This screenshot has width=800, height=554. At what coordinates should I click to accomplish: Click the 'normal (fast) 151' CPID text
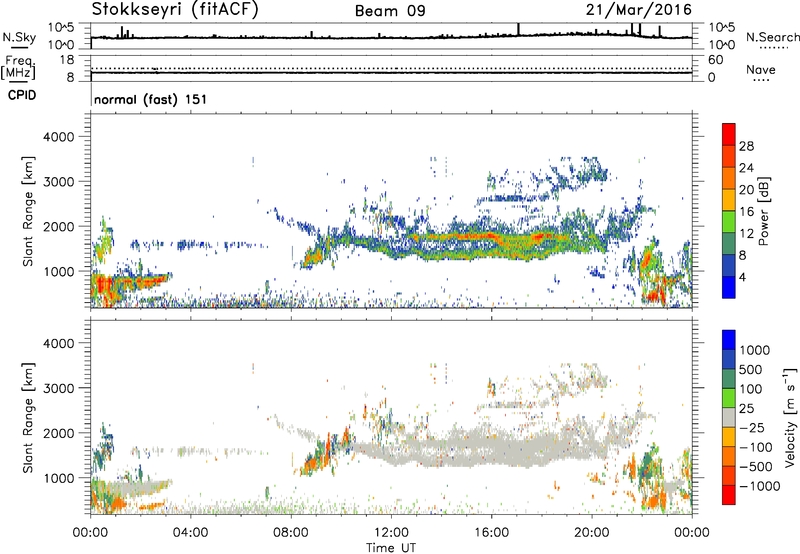coord(151,99)
